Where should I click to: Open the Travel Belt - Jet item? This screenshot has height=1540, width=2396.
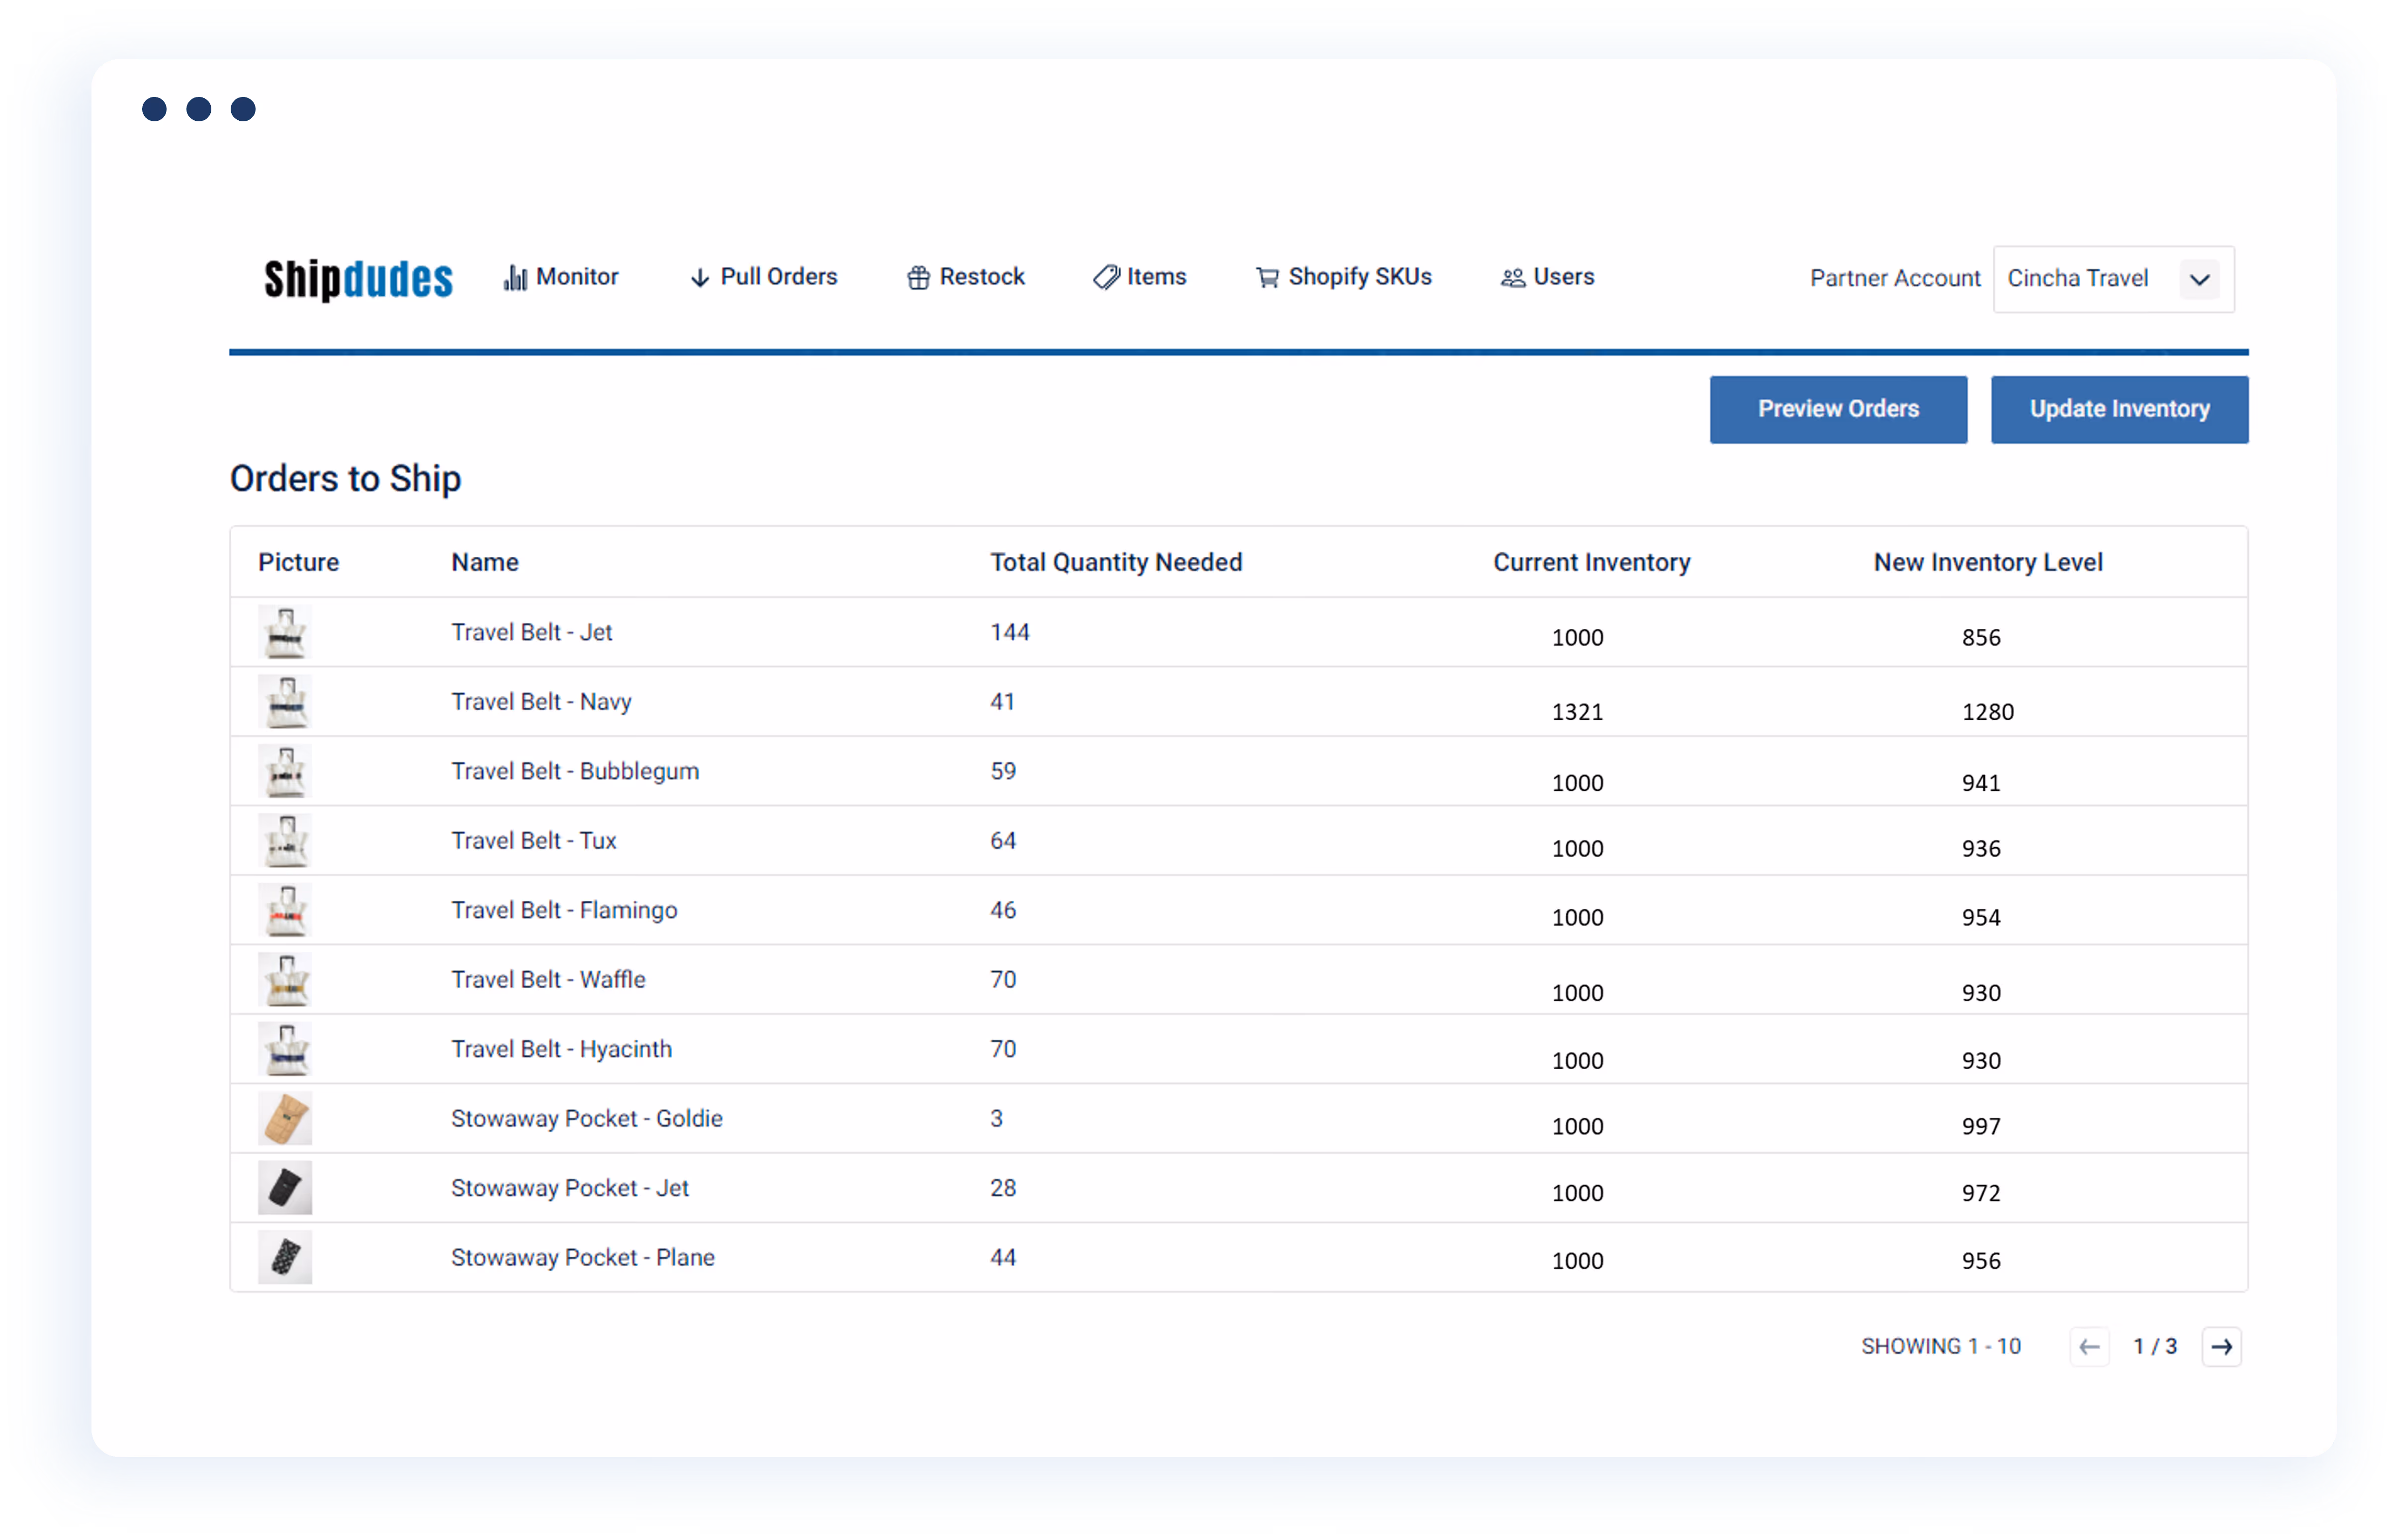531,632
